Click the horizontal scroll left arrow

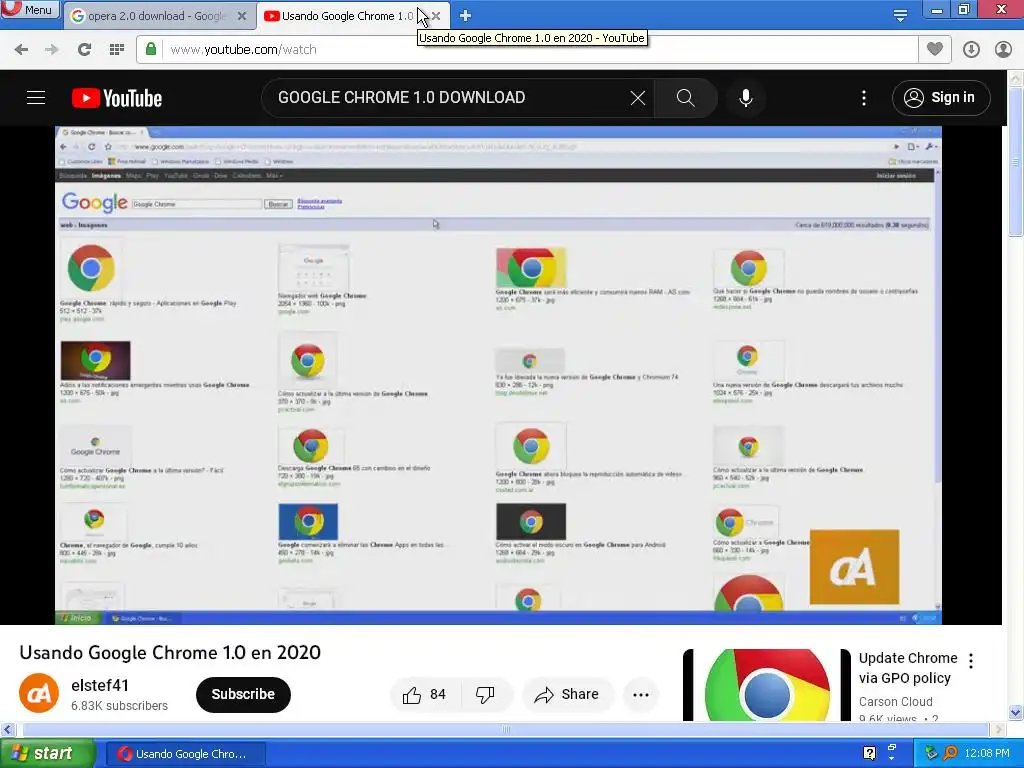pos(7,729)
